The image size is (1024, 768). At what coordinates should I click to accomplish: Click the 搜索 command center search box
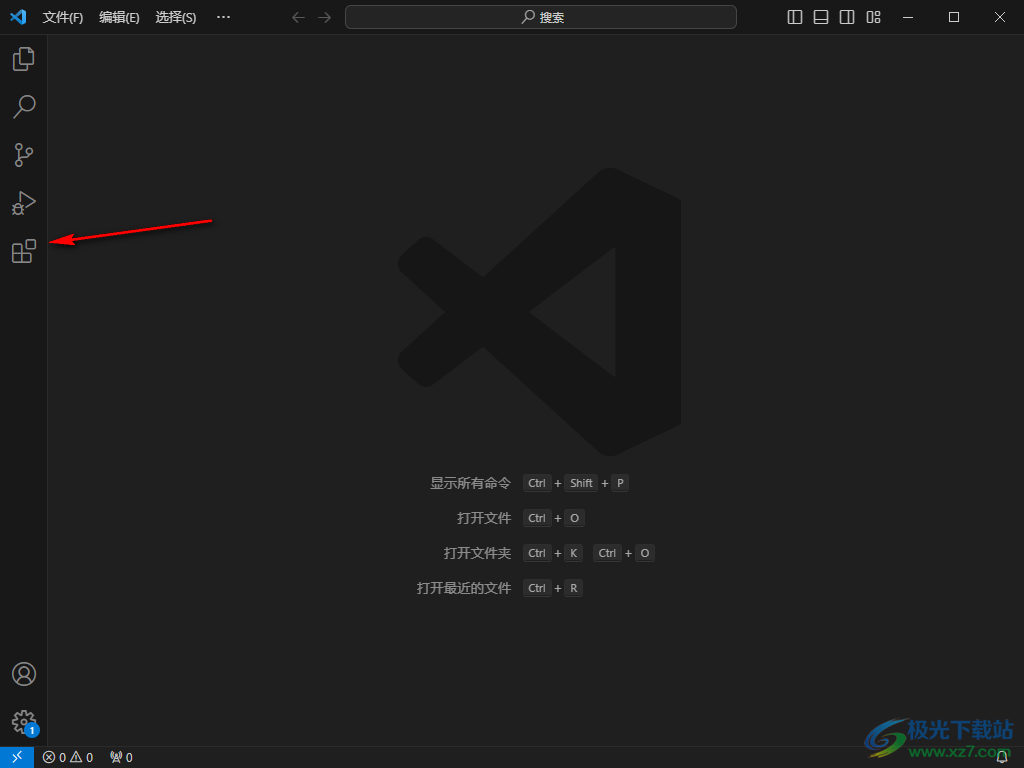tap(541, 17)
